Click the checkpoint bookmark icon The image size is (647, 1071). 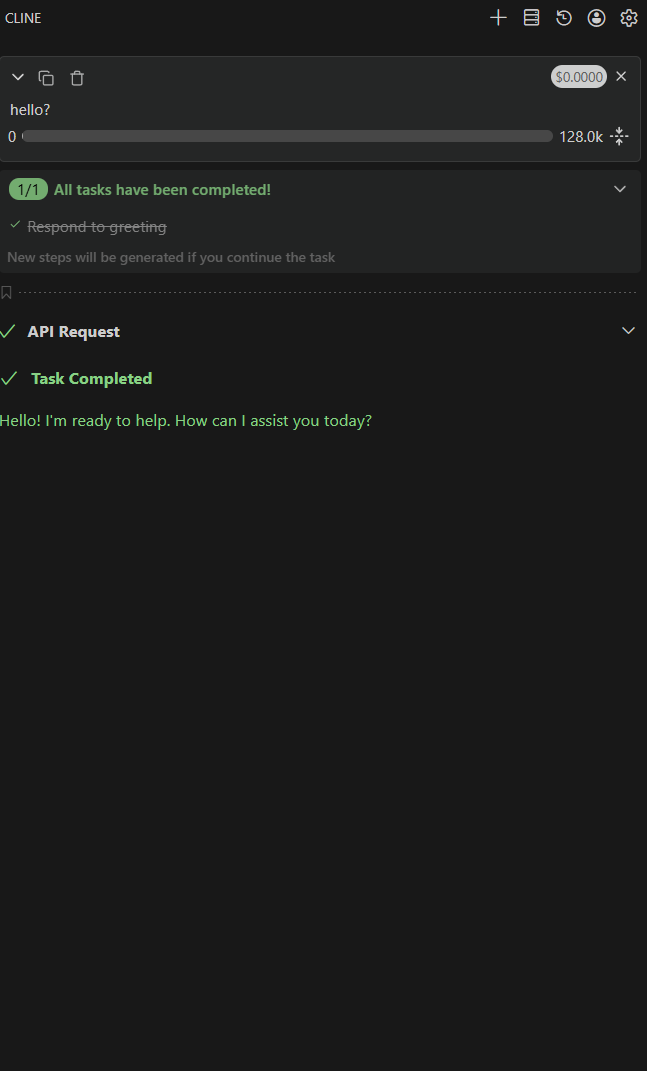coord(7,292)
